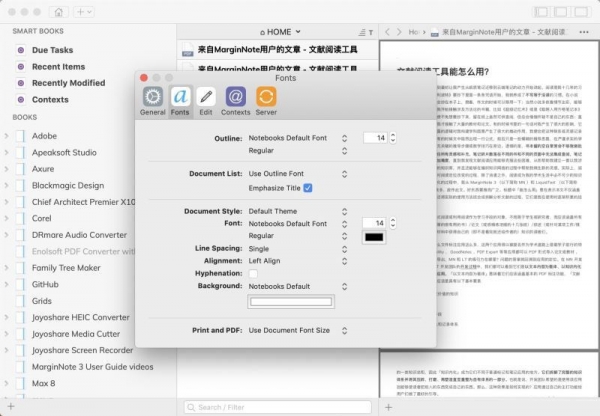This screenshot has width=600, height=416.
Task: Select the Max 8 book
Action: [44, 383]
